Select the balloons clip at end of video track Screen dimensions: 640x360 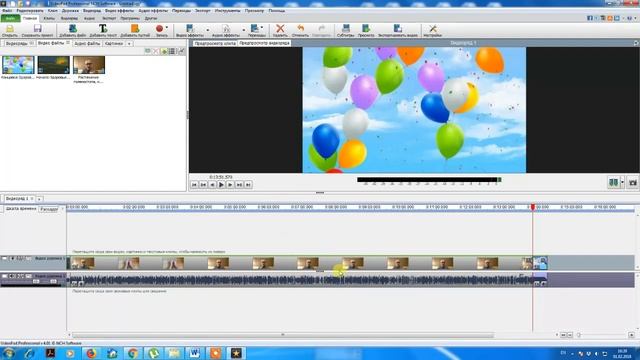pyautogui.click(x=540, y=263)
